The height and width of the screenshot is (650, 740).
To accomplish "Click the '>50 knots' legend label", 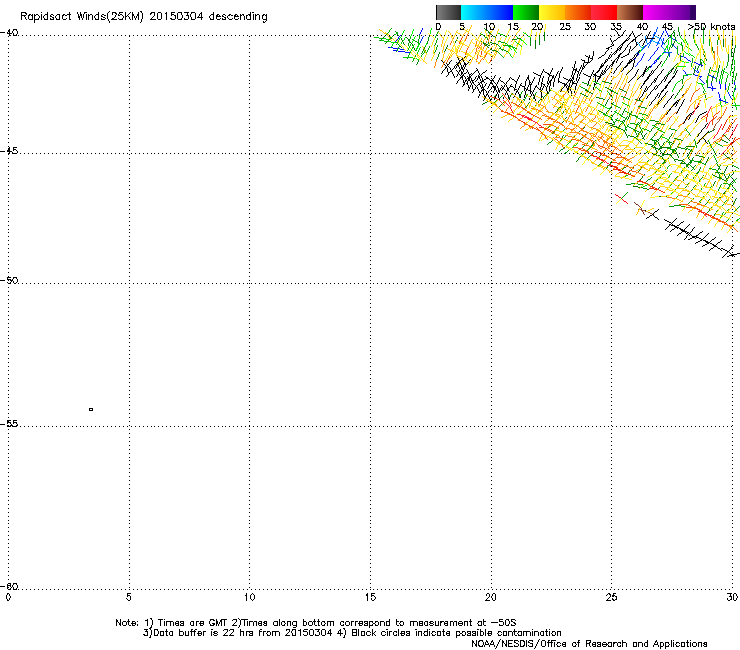I will point(711,27).
